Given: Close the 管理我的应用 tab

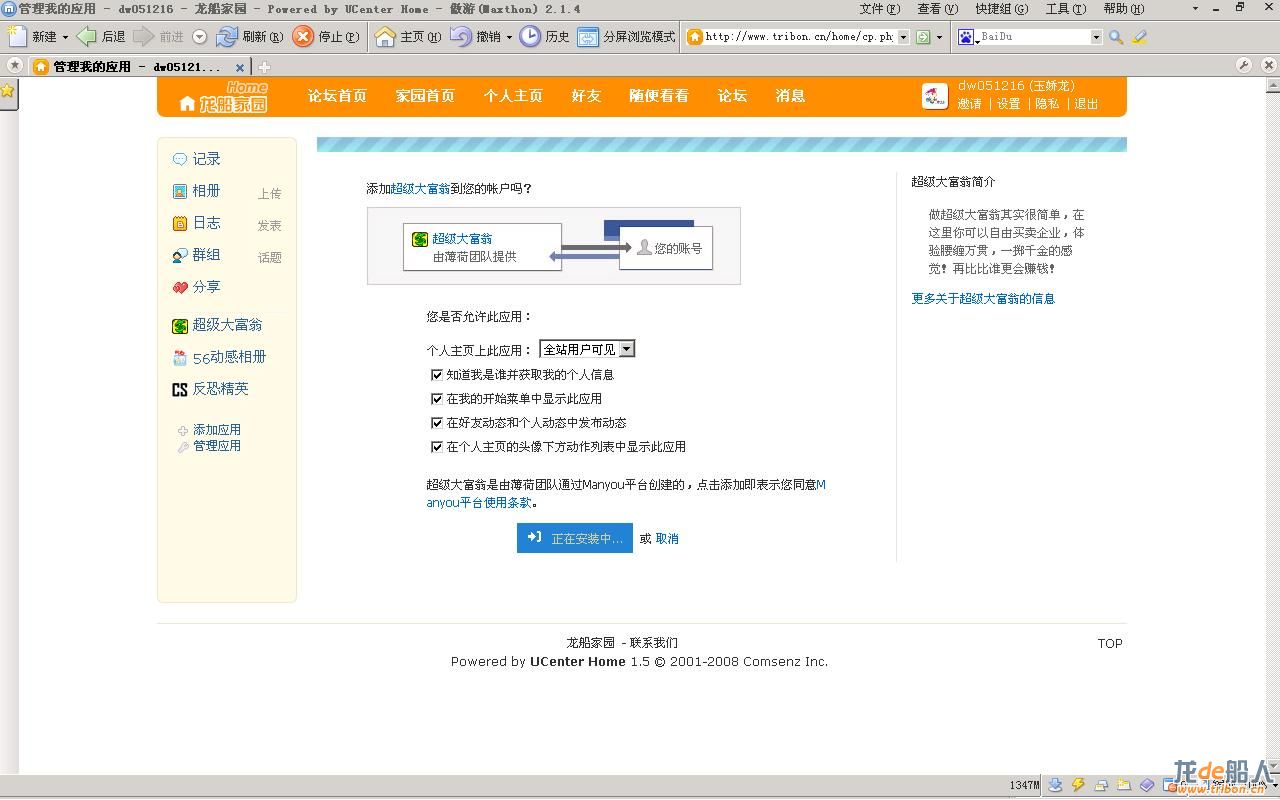Looking at the screenshot, I should [x=239, y=68].
